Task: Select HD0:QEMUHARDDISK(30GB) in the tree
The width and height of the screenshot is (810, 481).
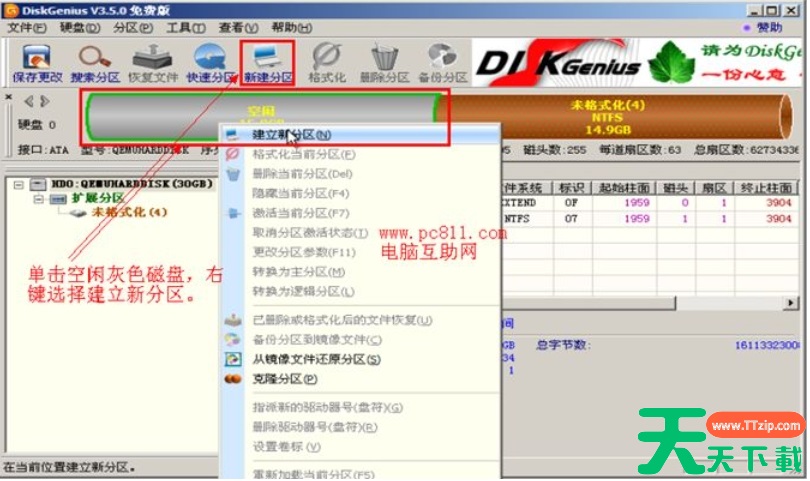Action: pos(132,184)
